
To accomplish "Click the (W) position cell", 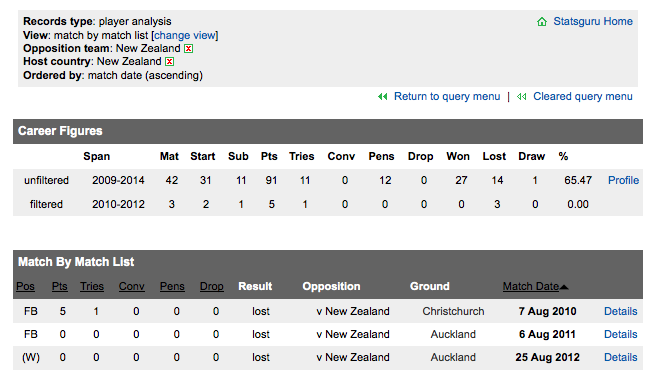I will 31,358.
